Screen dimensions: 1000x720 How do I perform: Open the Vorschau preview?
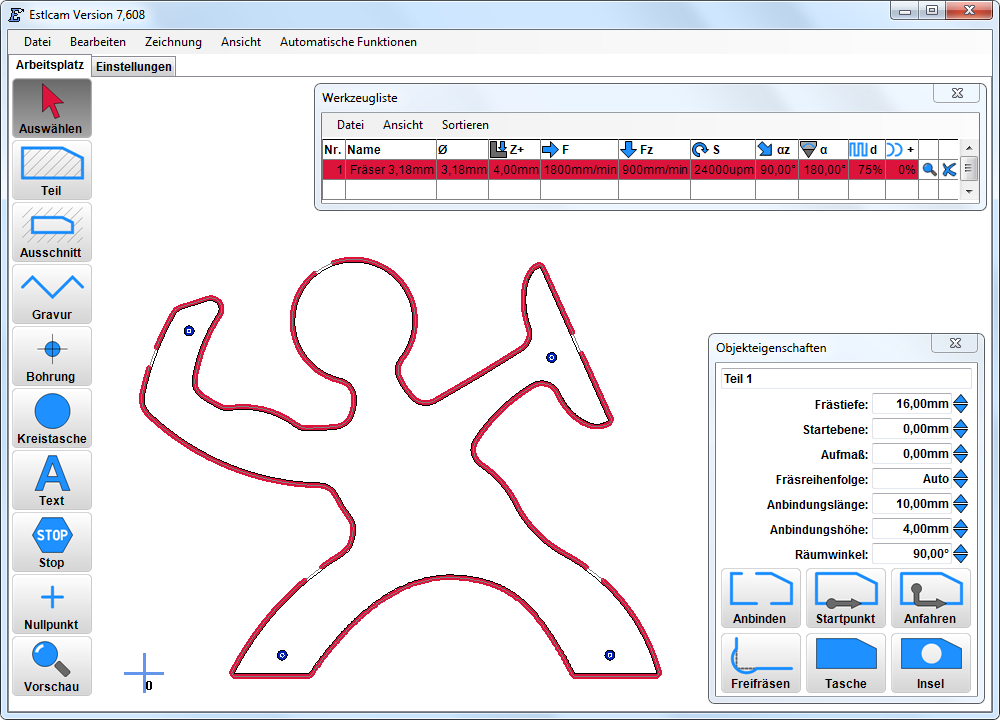pyautogui.click(x=52, y=666)
